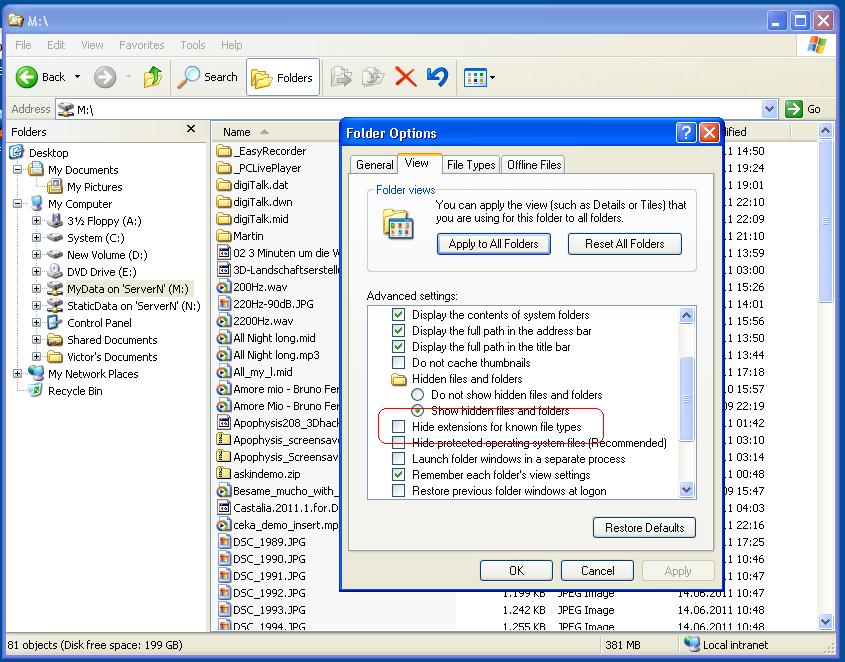This screenshot has height=662, width=845.
Task: Go up one folder level icon
Action: point(153,77)
